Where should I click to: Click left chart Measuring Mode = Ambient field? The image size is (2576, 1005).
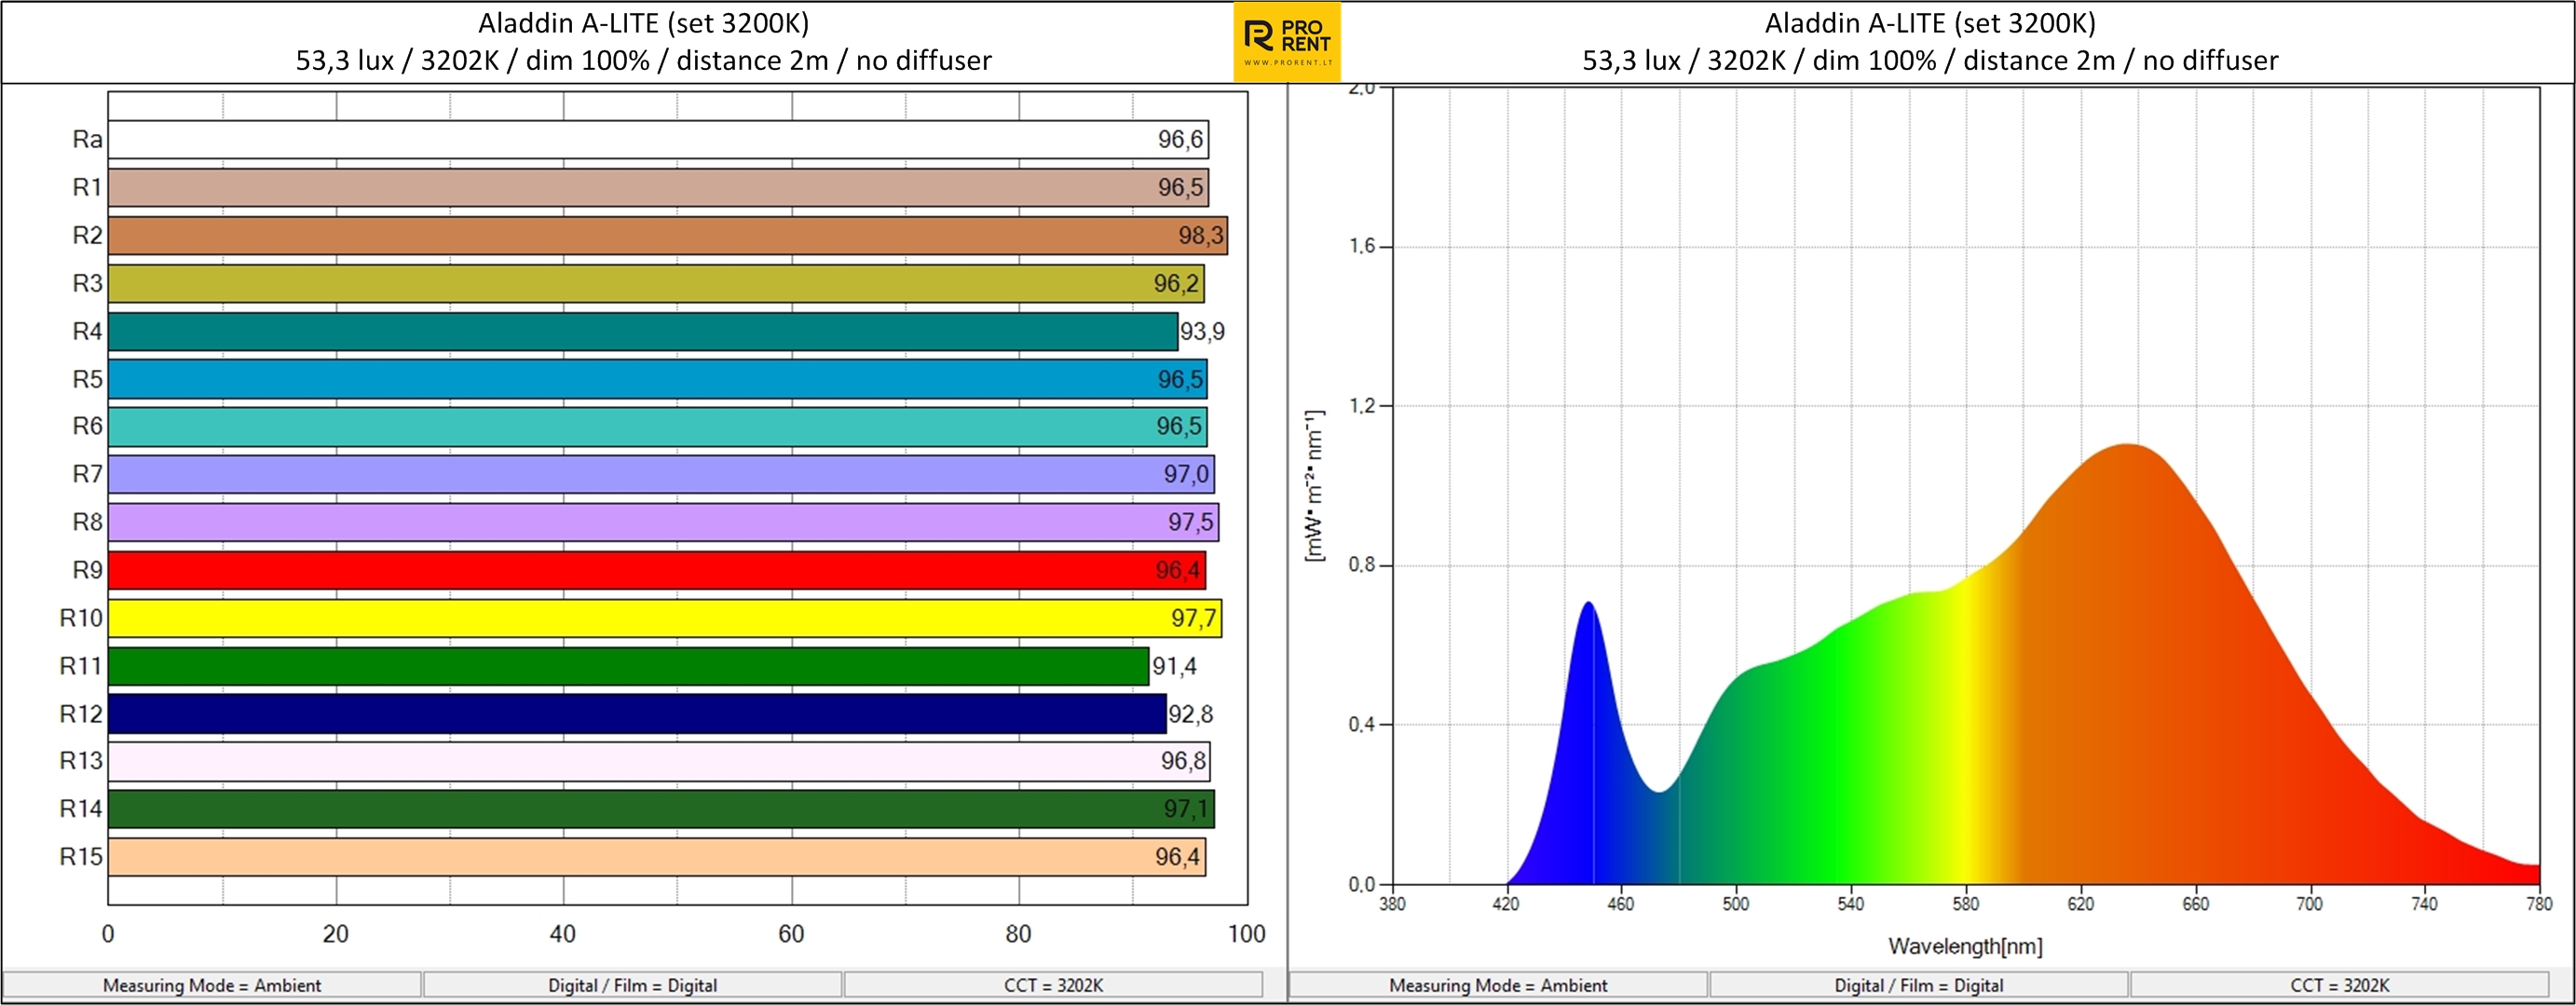212,985
